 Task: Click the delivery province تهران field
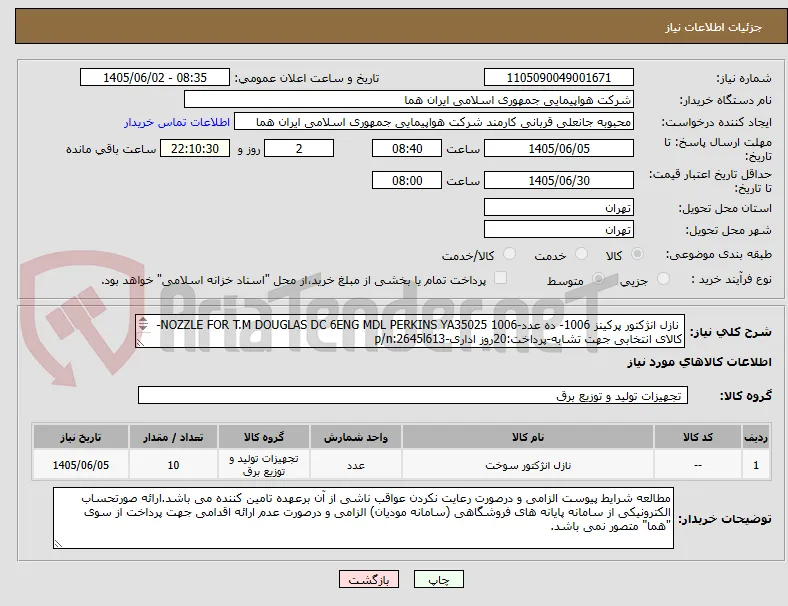click(x=558, y=208)
